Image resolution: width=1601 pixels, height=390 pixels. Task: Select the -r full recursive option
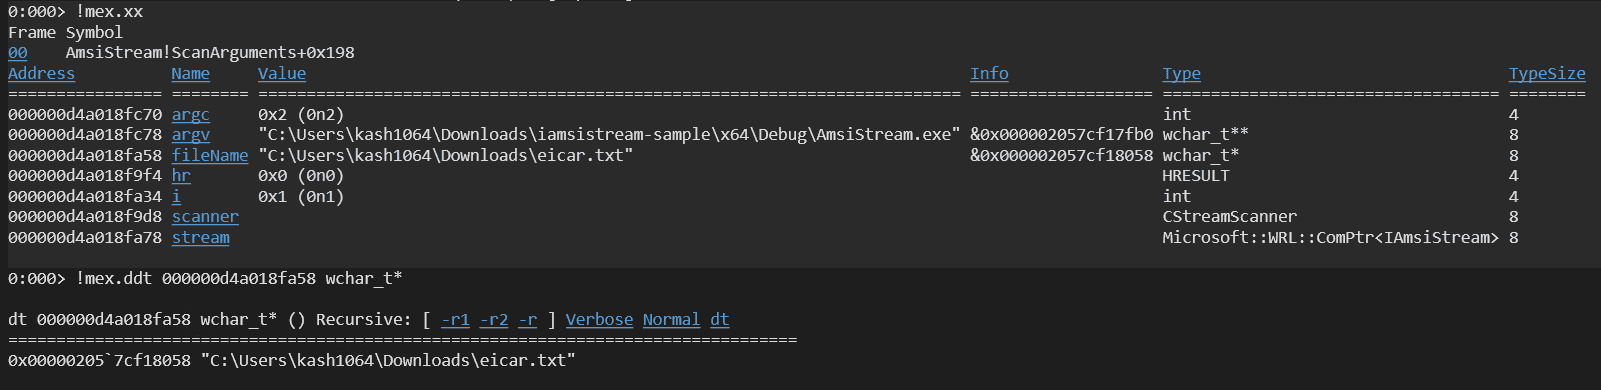pos(528,320)
